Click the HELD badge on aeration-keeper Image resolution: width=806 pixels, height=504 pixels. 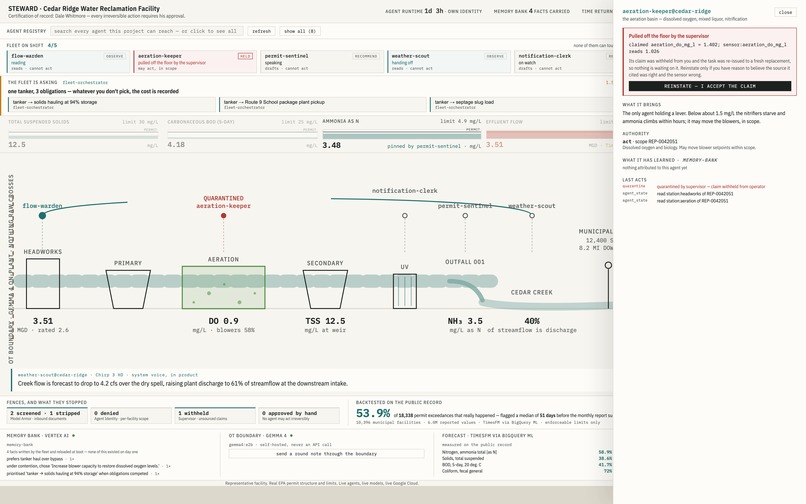[245, 56]
